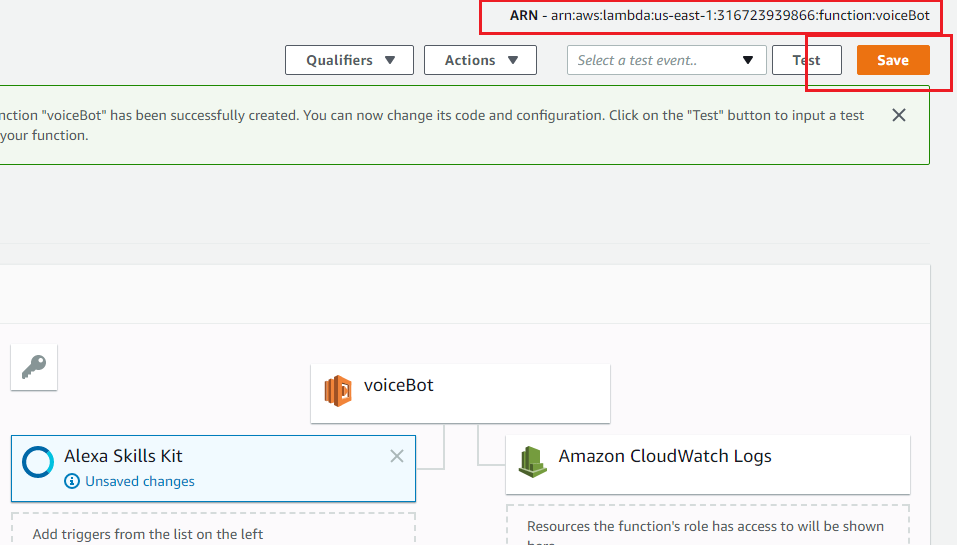Screen dimensions: 957x545
Task: Click the key permissions icon
Action: 34,367
